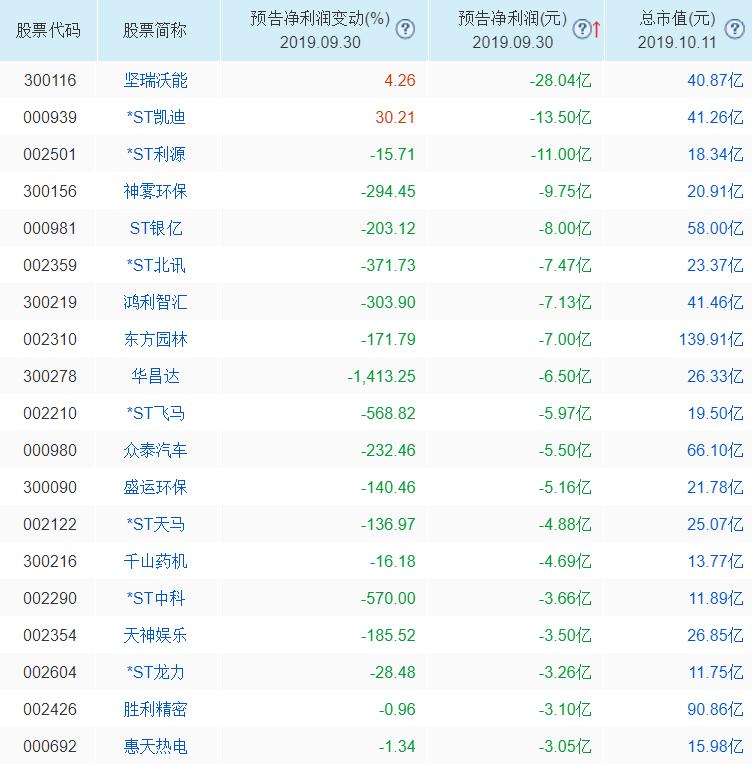This screenshot has height=764, width=752.
Task: Select stock code 300116
Action: [50, 80]
